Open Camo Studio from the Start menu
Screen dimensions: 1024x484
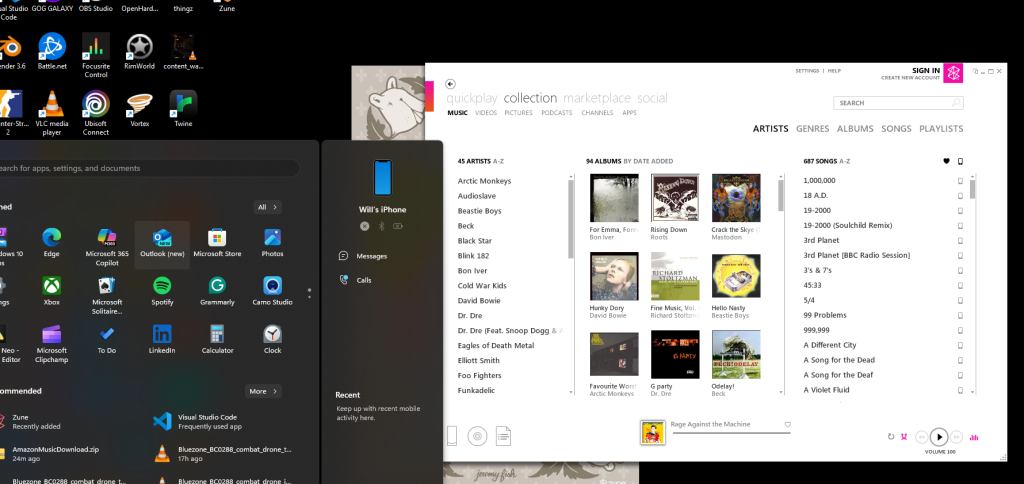pyautogui.click(x=272, y=291)
